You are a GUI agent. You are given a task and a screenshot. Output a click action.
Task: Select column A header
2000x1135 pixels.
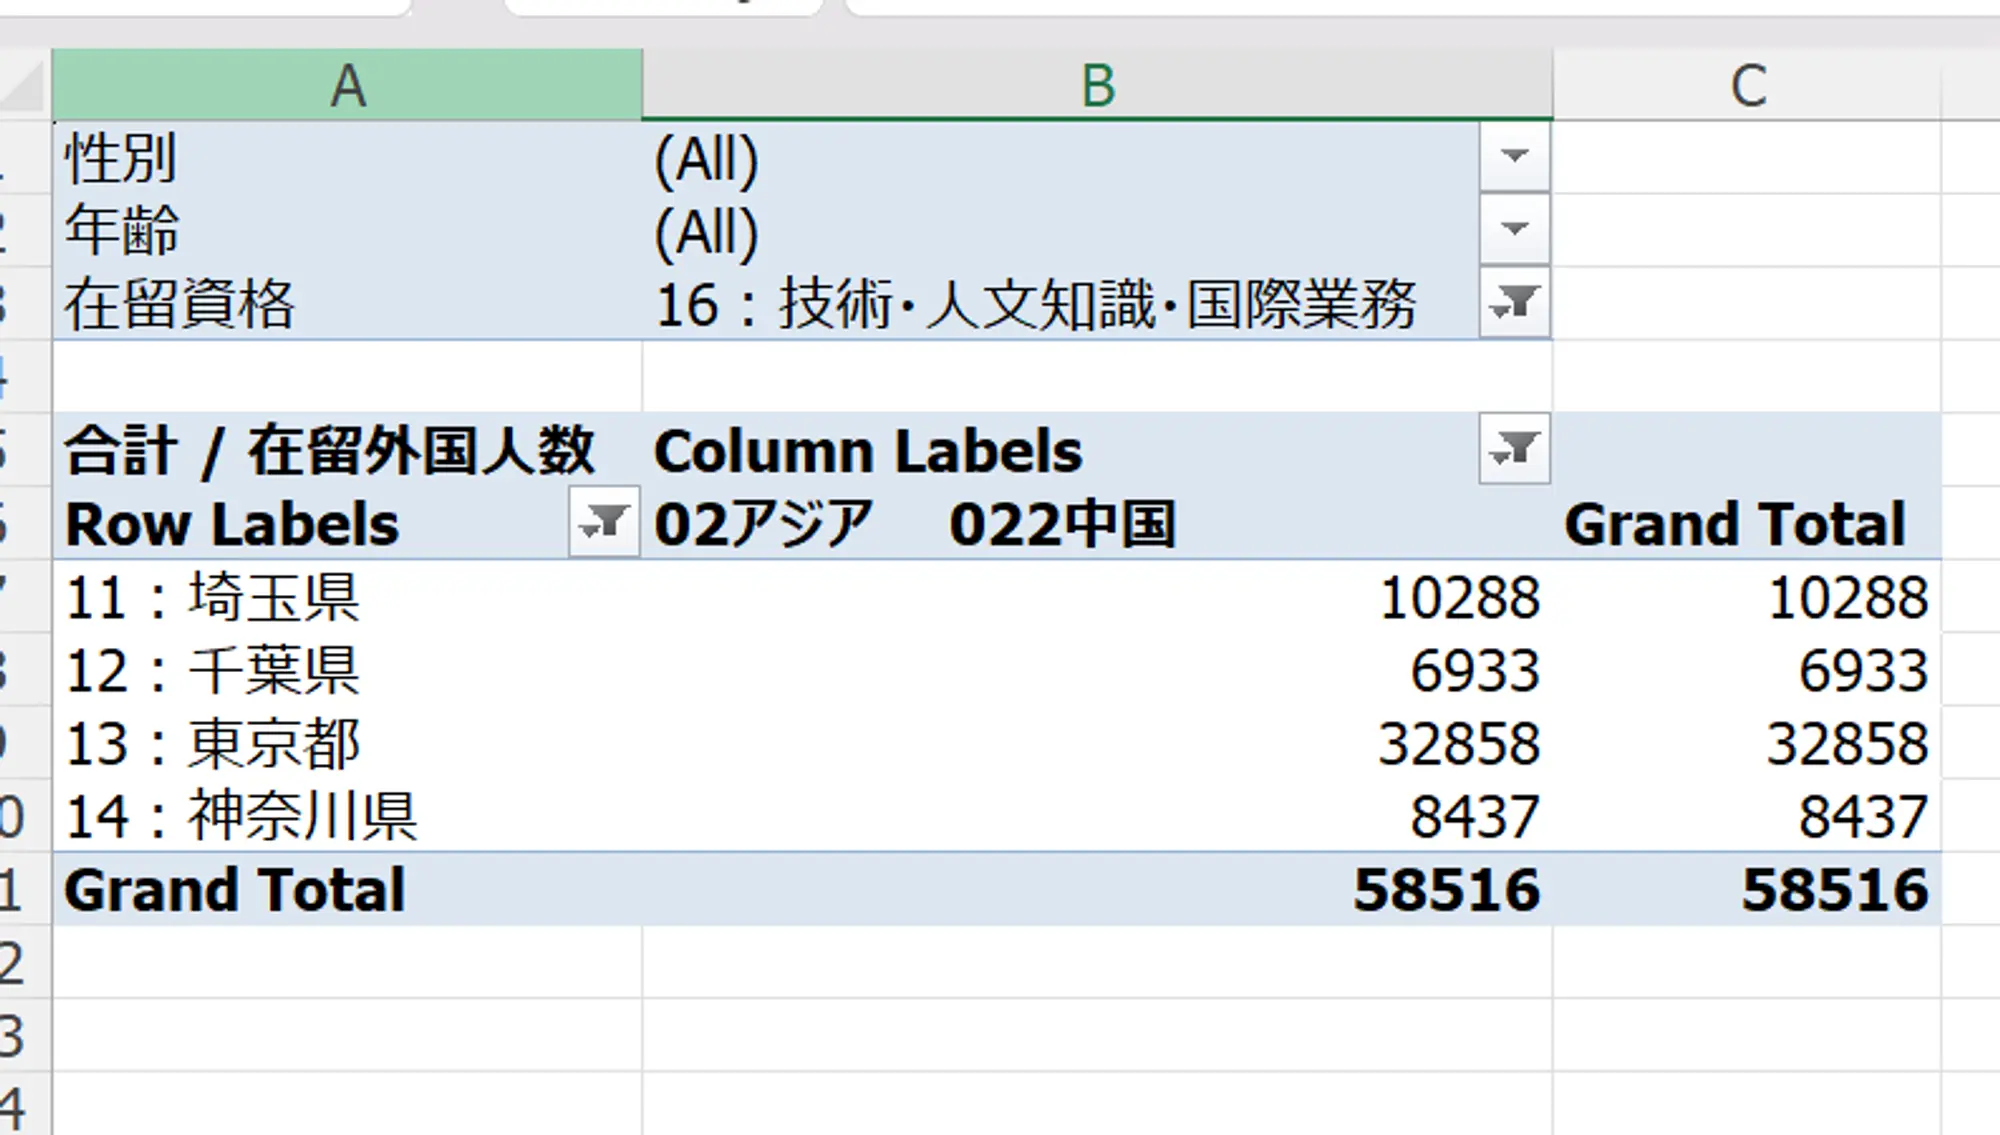point(347,85)
